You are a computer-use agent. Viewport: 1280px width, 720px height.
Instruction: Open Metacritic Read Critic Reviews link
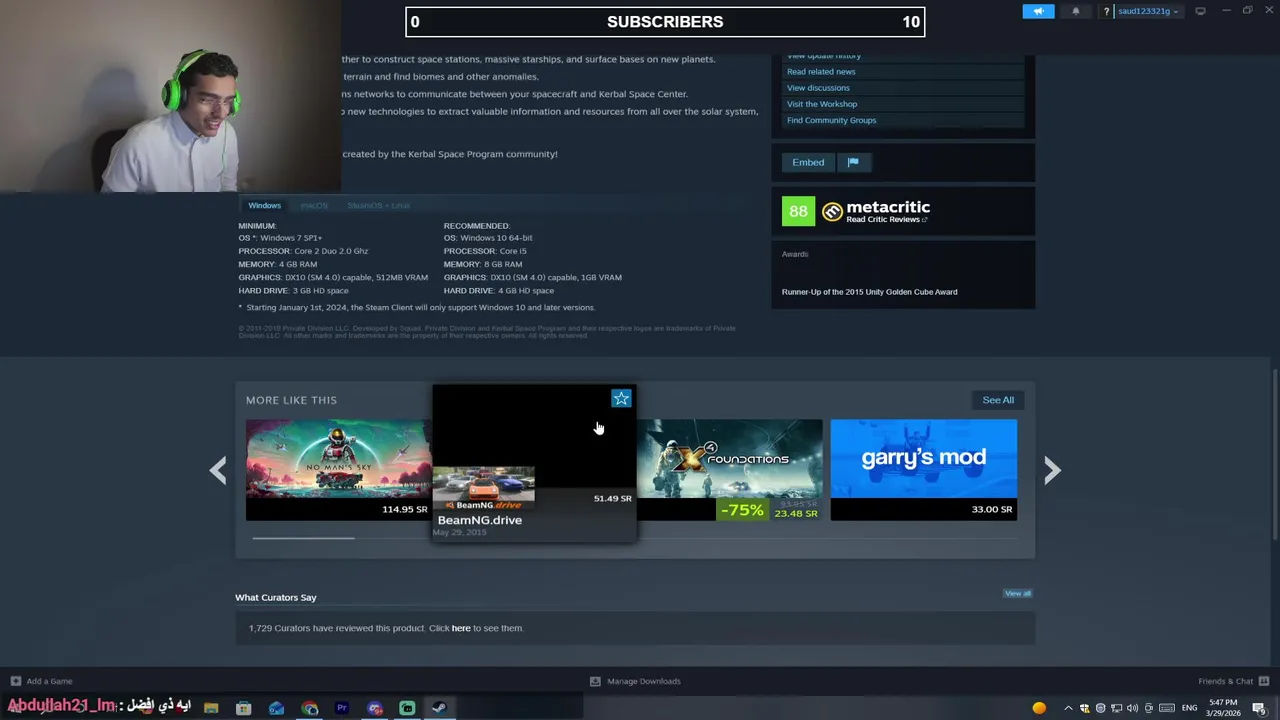pos(886,219)
